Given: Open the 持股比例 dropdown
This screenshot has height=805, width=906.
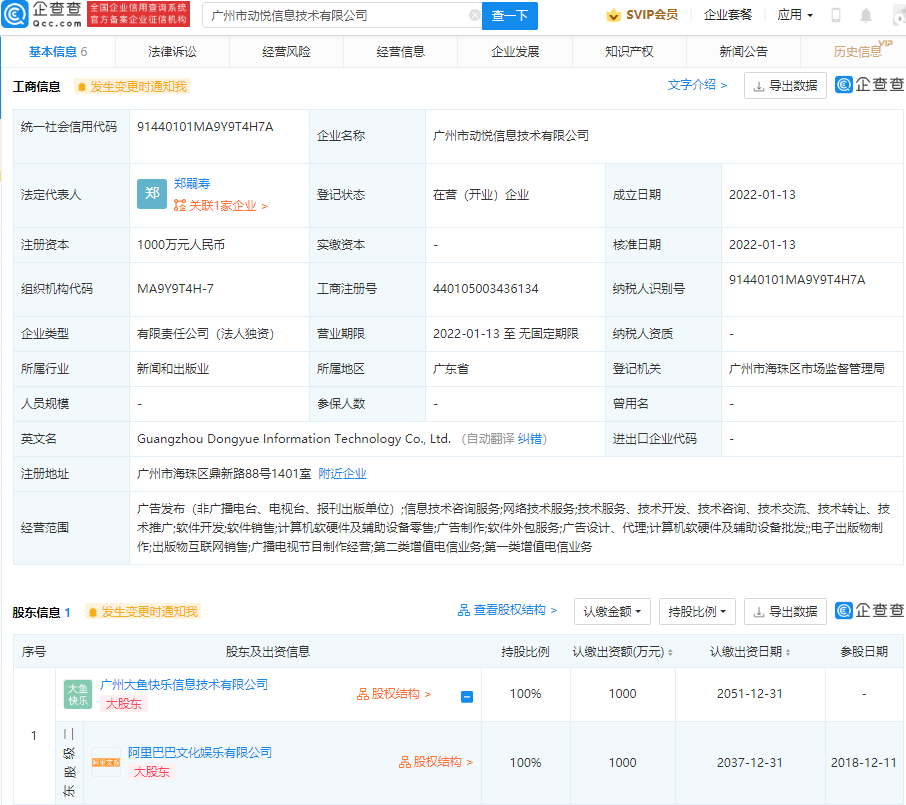Looking at the screenshot, I should [697, 612].
